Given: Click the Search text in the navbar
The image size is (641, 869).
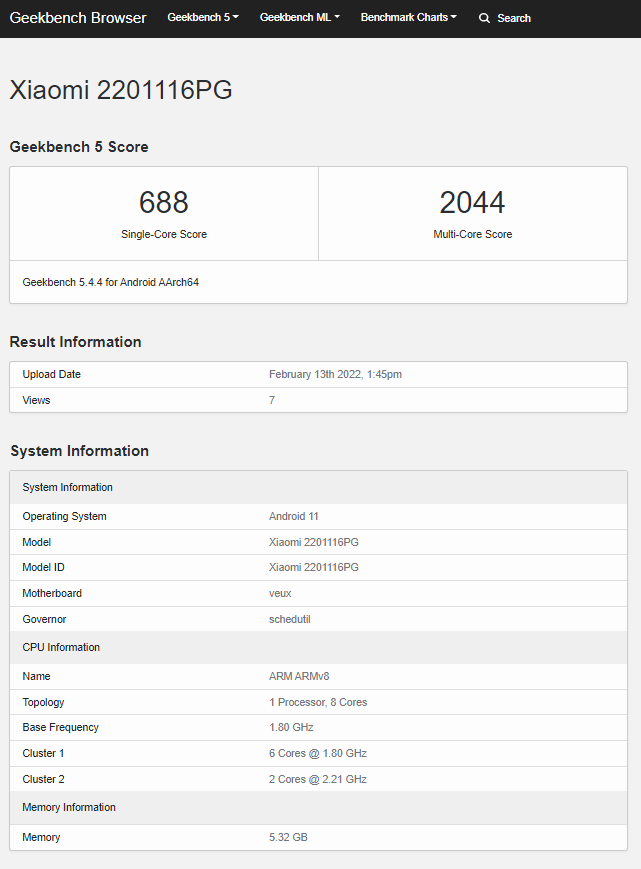Looking at the screenshot, I should click(514, 18).
